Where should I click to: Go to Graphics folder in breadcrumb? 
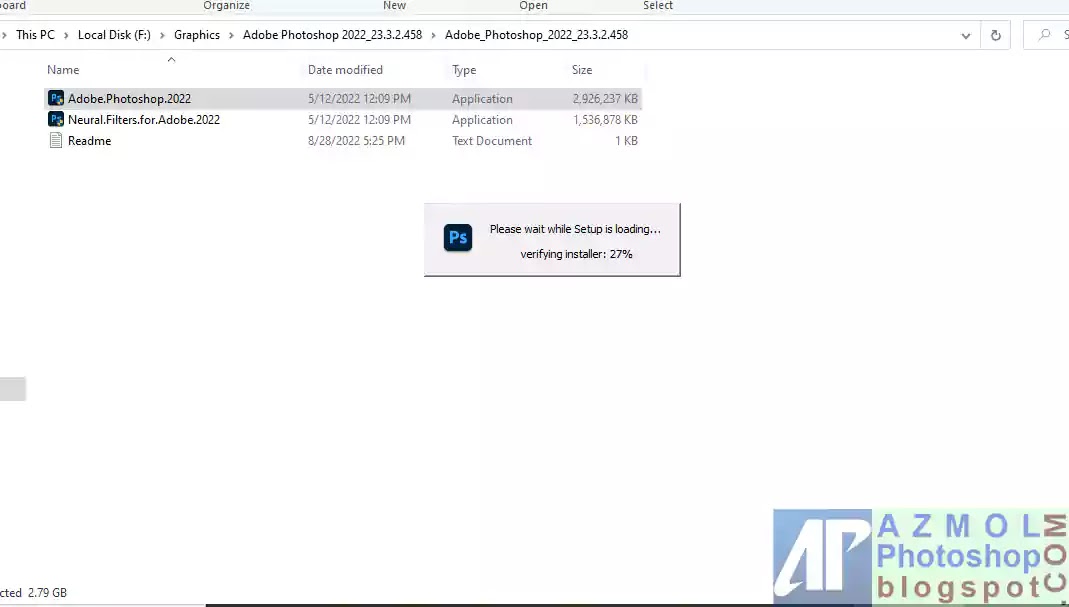(197, 35)
